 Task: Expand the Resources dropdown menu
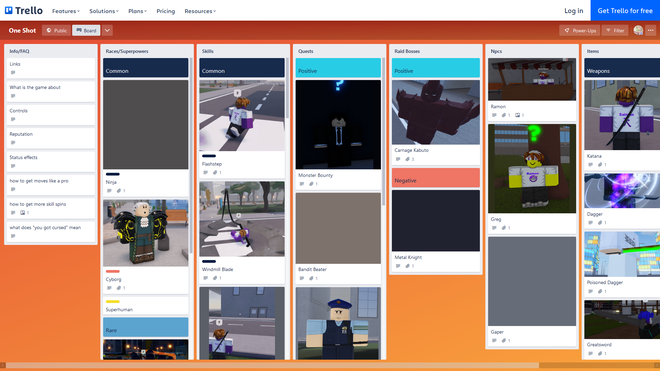click(200, 11)
